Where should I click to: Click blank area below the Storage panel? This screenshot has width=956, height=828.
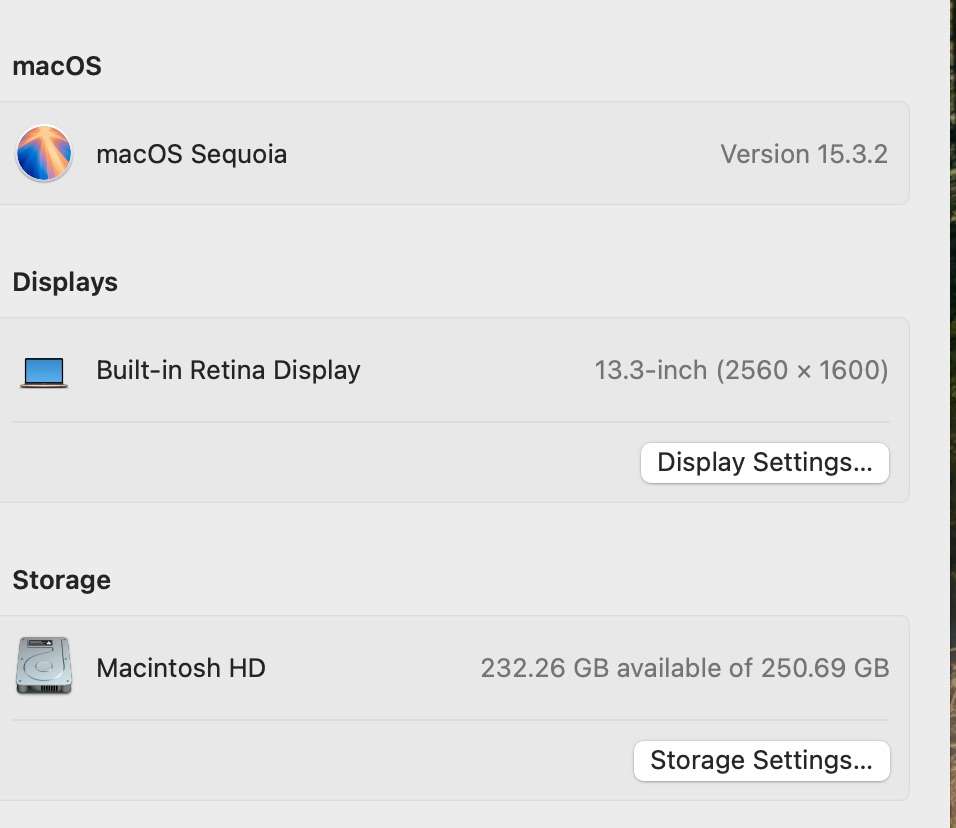[x=450, y=815]
